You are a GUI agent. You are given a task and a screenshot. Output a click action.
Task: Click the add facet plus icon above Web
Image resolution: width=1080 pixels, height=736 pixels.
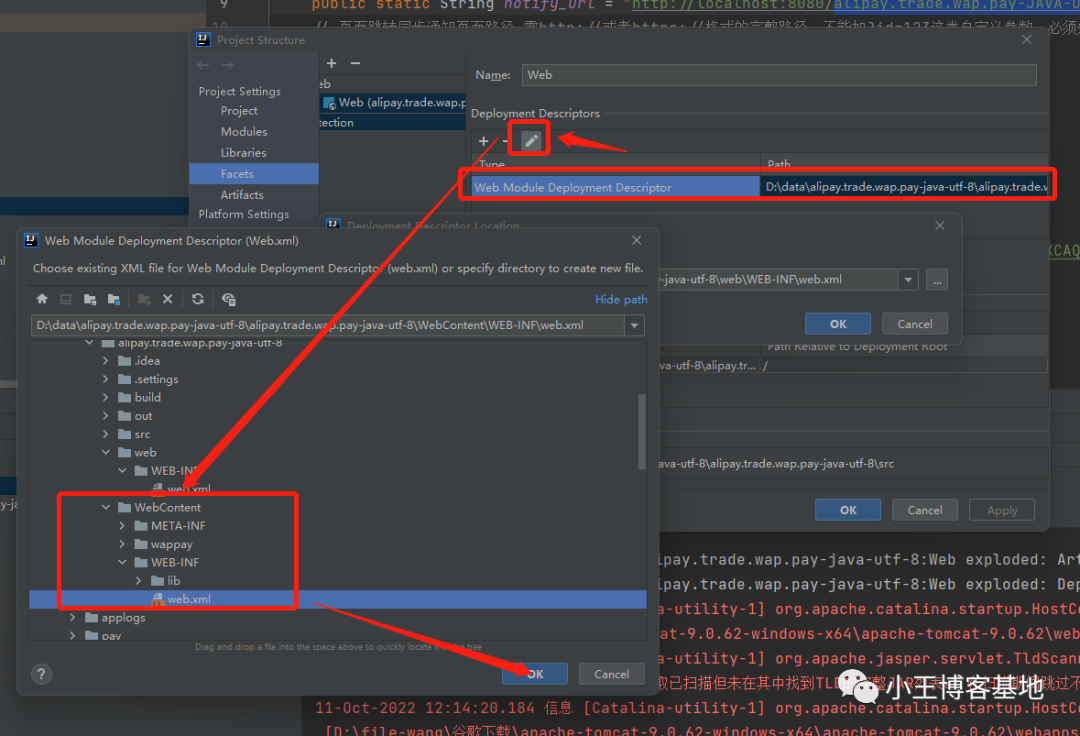(332, 63)
